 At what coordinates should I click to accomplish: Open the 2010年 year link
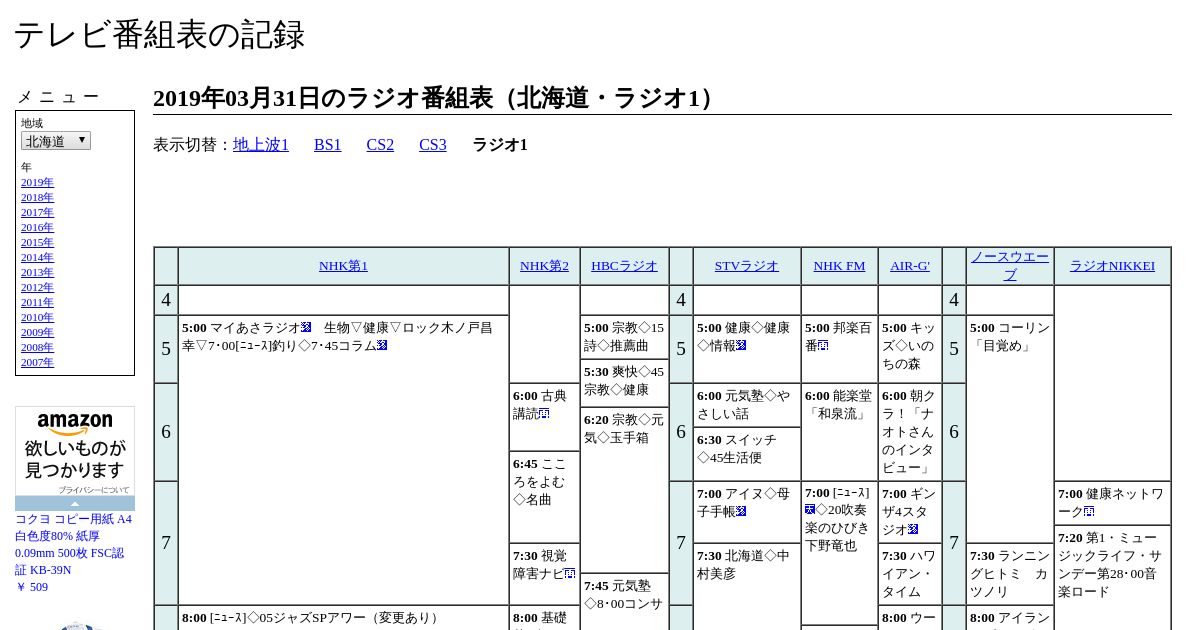click(37, 318)
